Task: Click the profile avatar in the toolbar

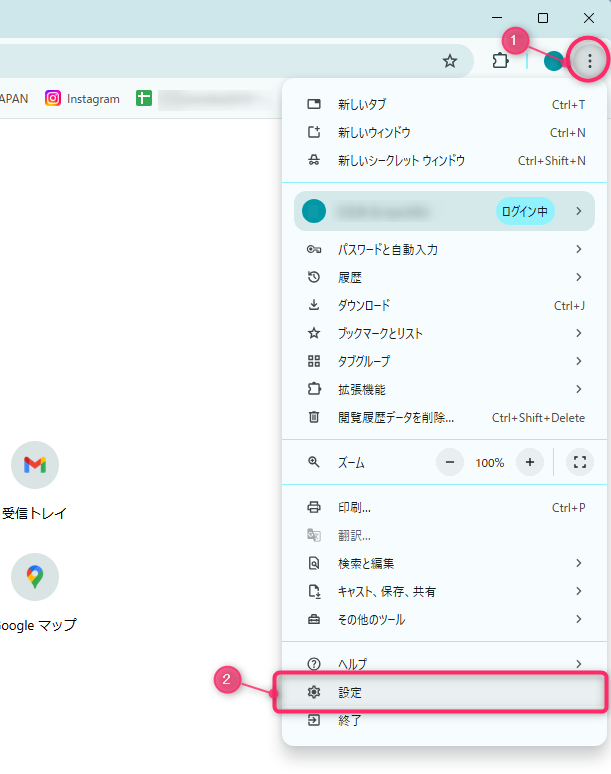Action: [x=553, y=61]
